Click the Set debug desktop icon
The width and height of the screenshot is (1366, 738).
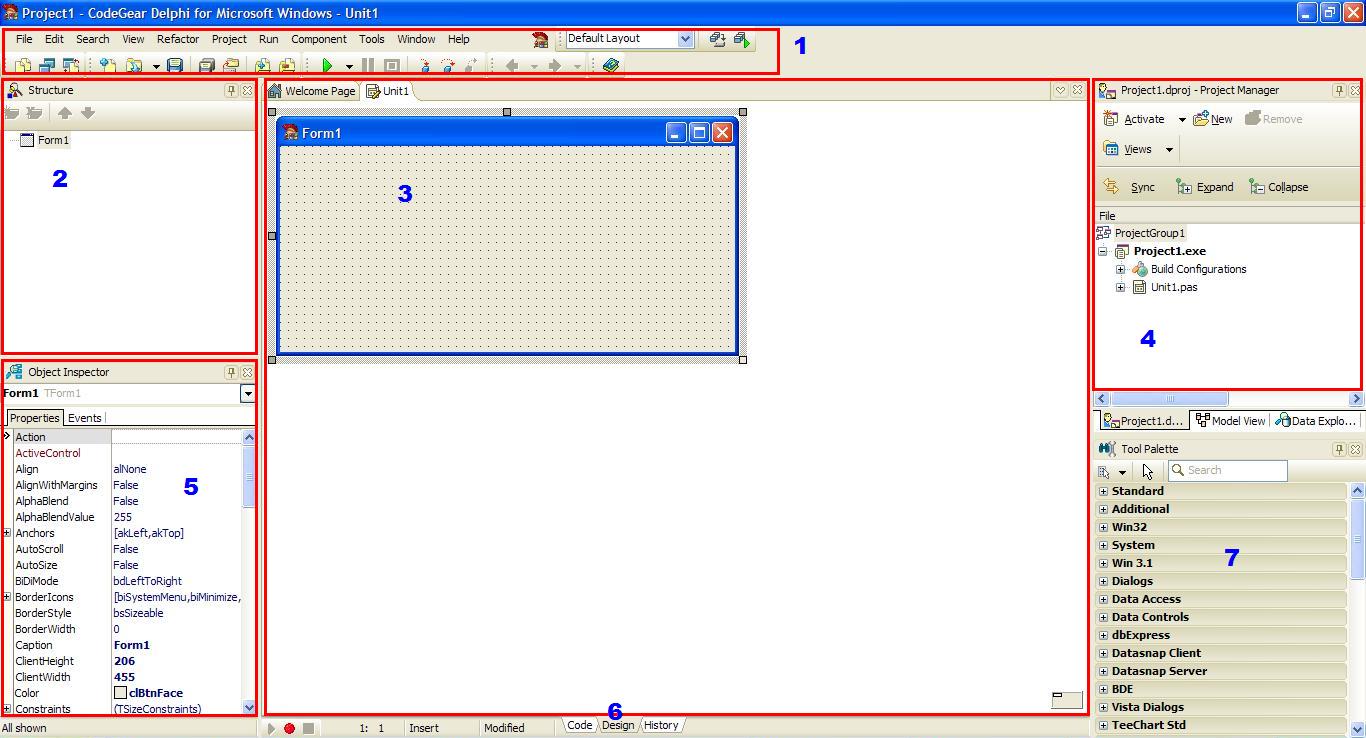tap(742, 39)
